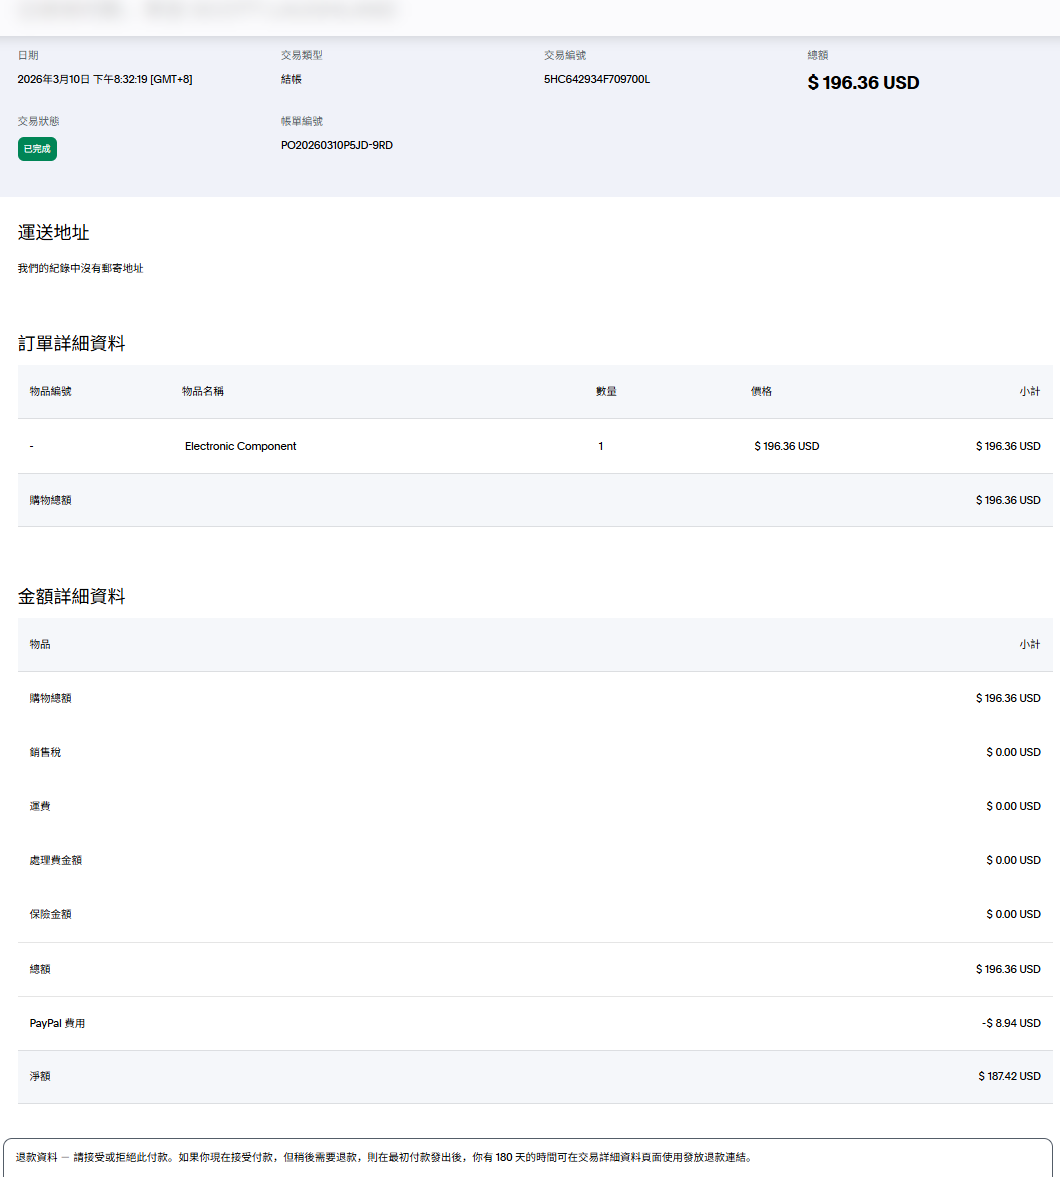Click the 金額詳細資料 section heading

point(71,596)
